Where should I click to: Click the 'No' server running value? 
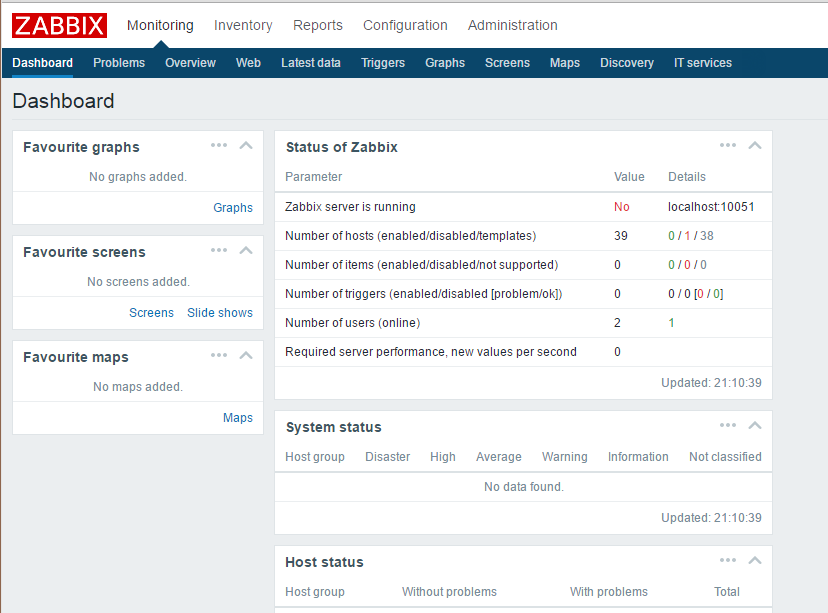click(x=622, y=207)
